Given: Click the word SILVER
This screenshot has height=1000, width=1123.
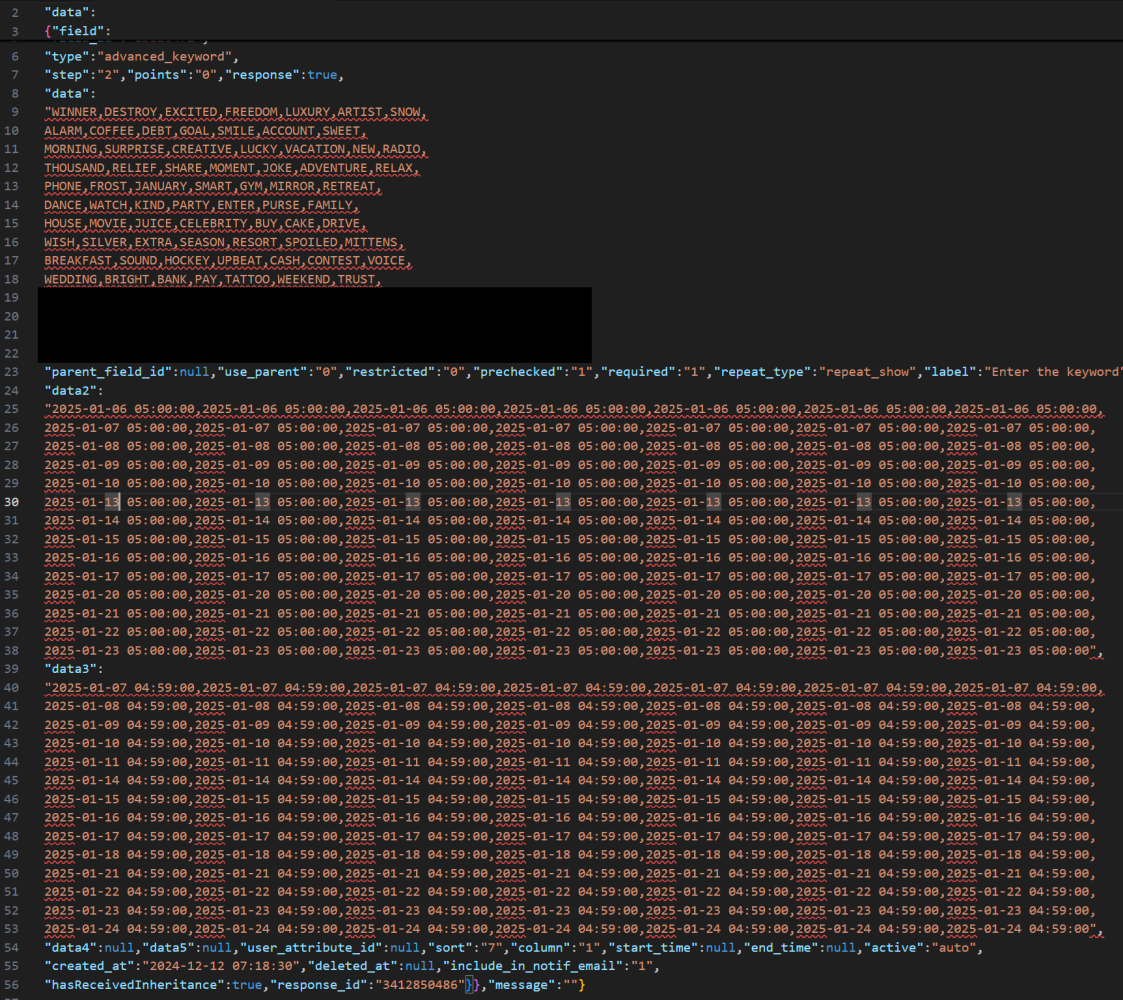Looking at the screenshot, I should 105,242.
